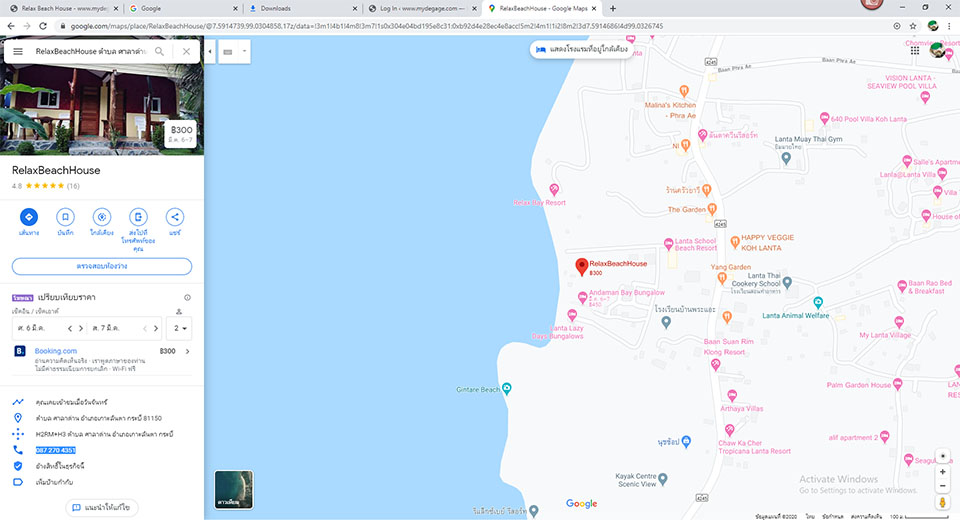Click the Lanta Animal Welfare marker
The width and height of the screenshot is (960, 520).
pyautogui.click(x=818, y=303)
